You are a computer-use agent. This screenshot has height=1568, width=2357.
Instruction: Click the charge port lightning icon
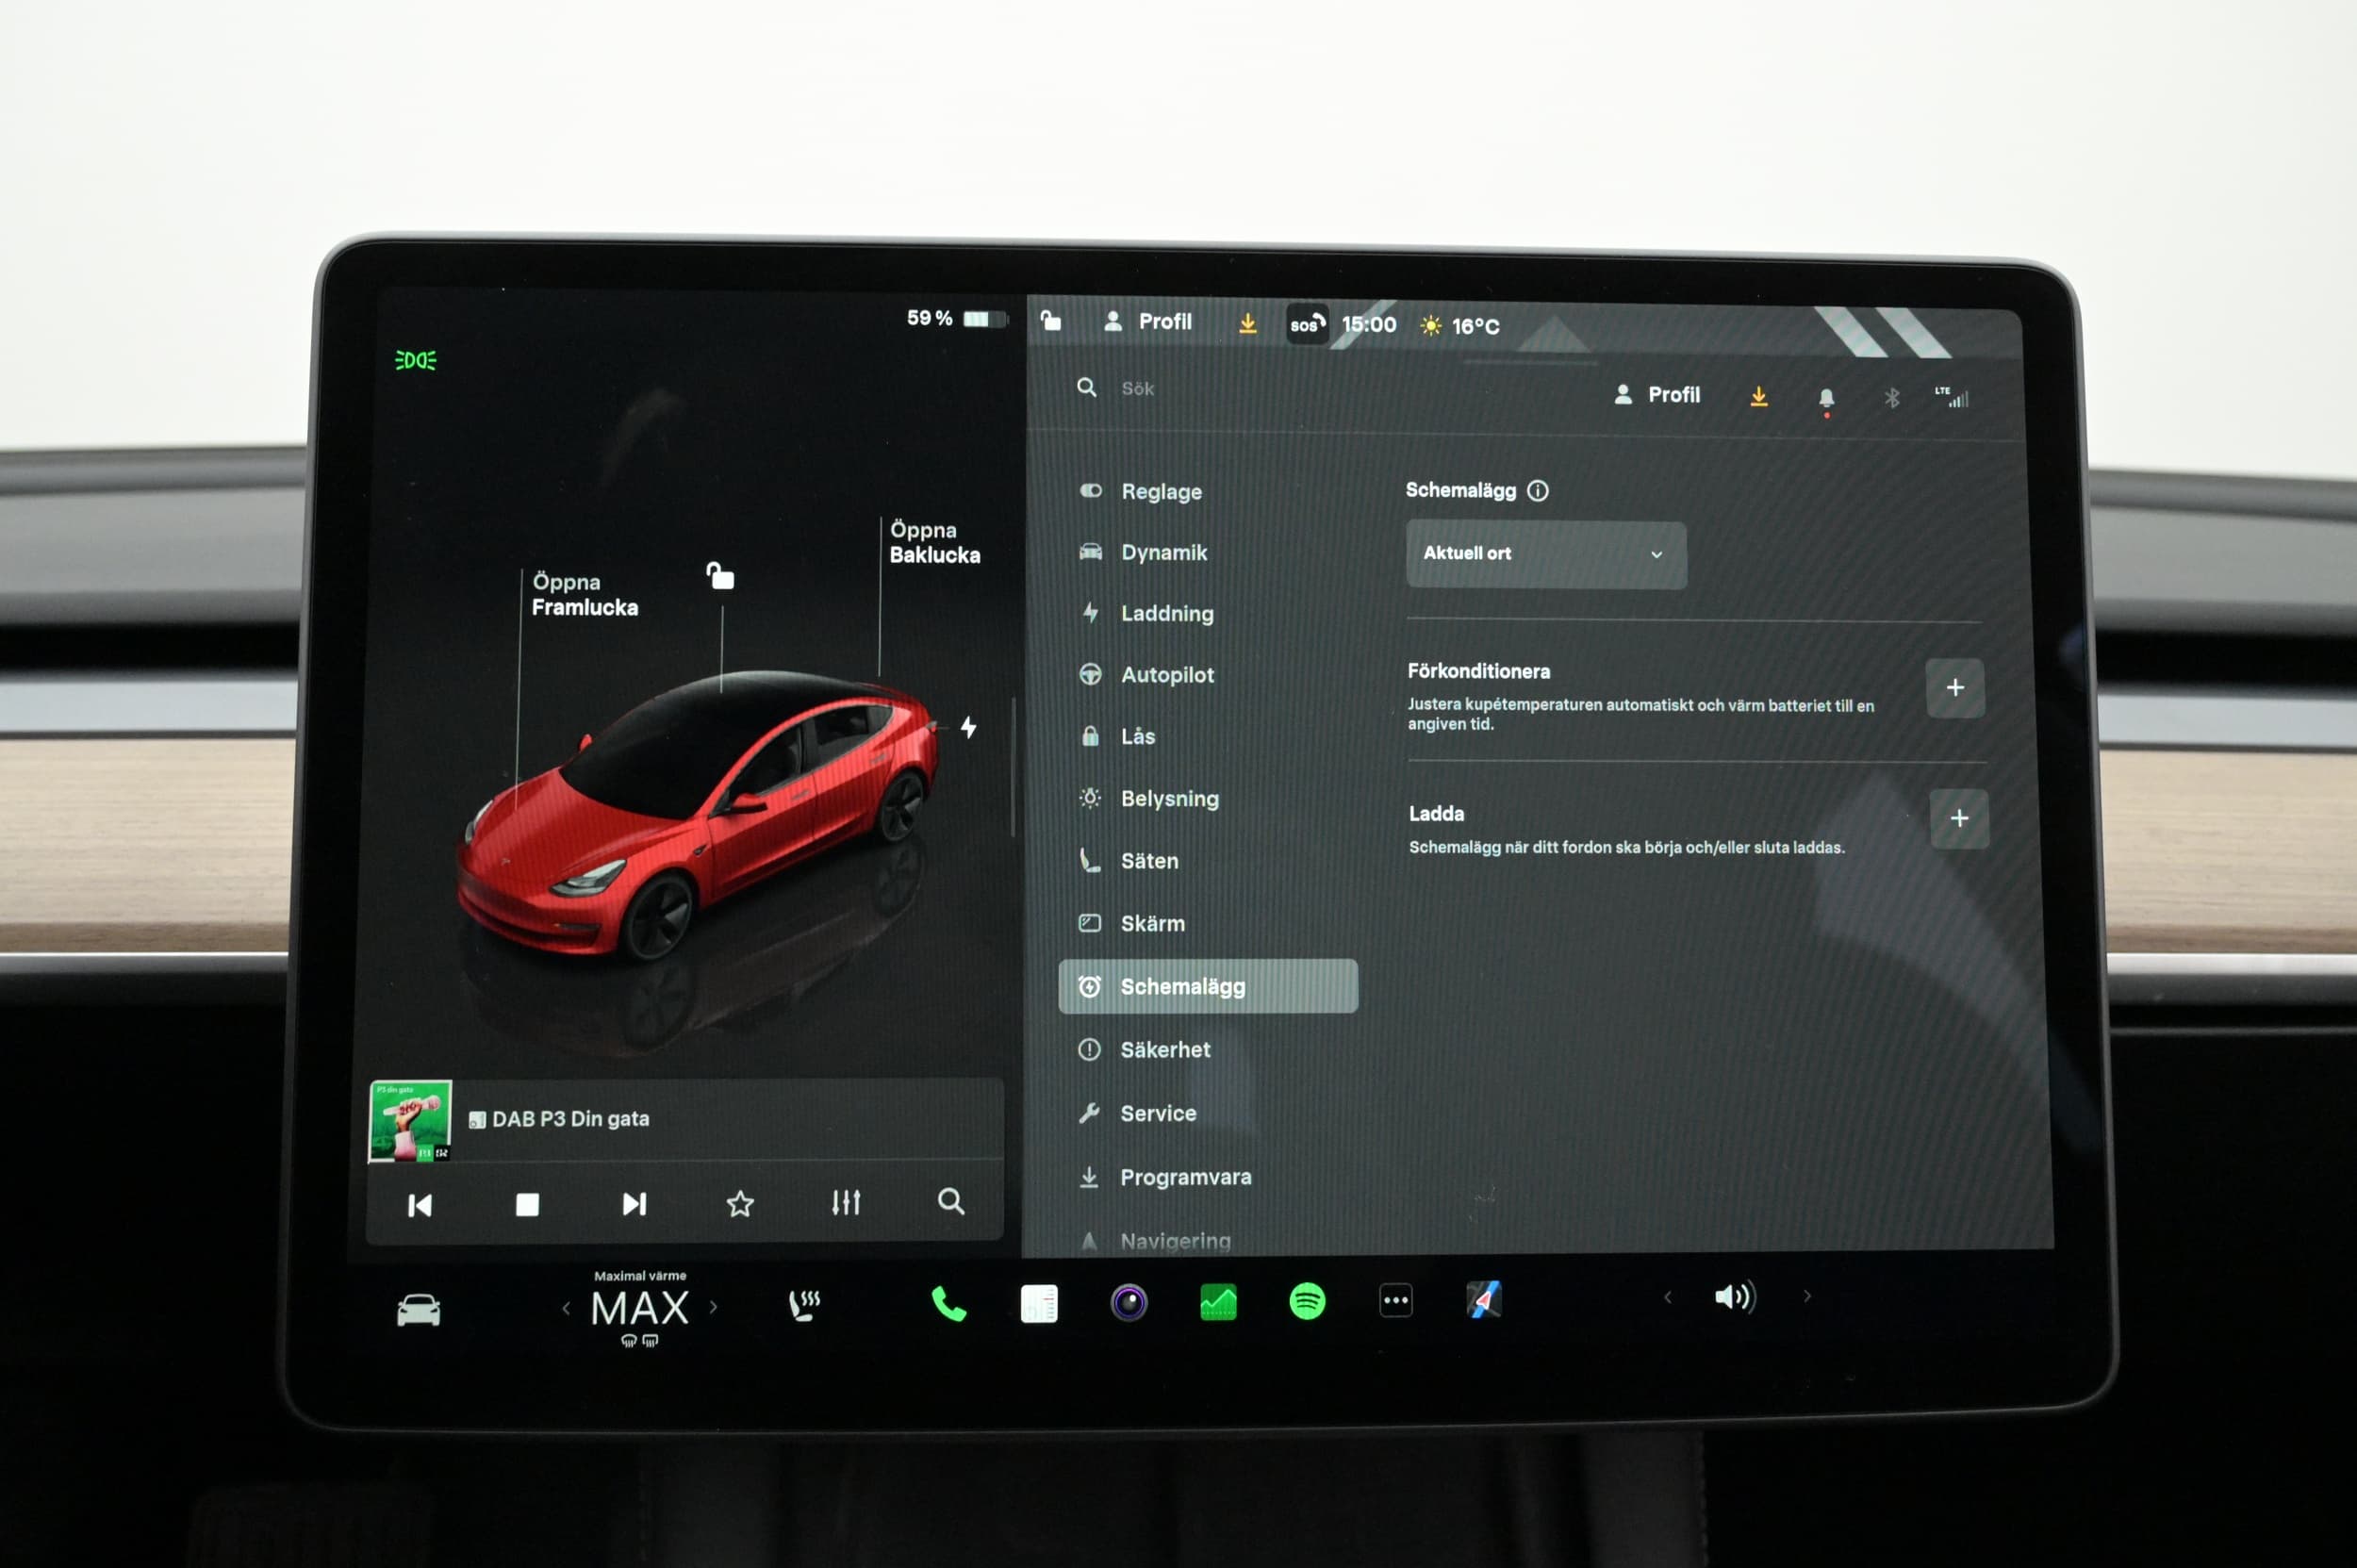[968, 727]
